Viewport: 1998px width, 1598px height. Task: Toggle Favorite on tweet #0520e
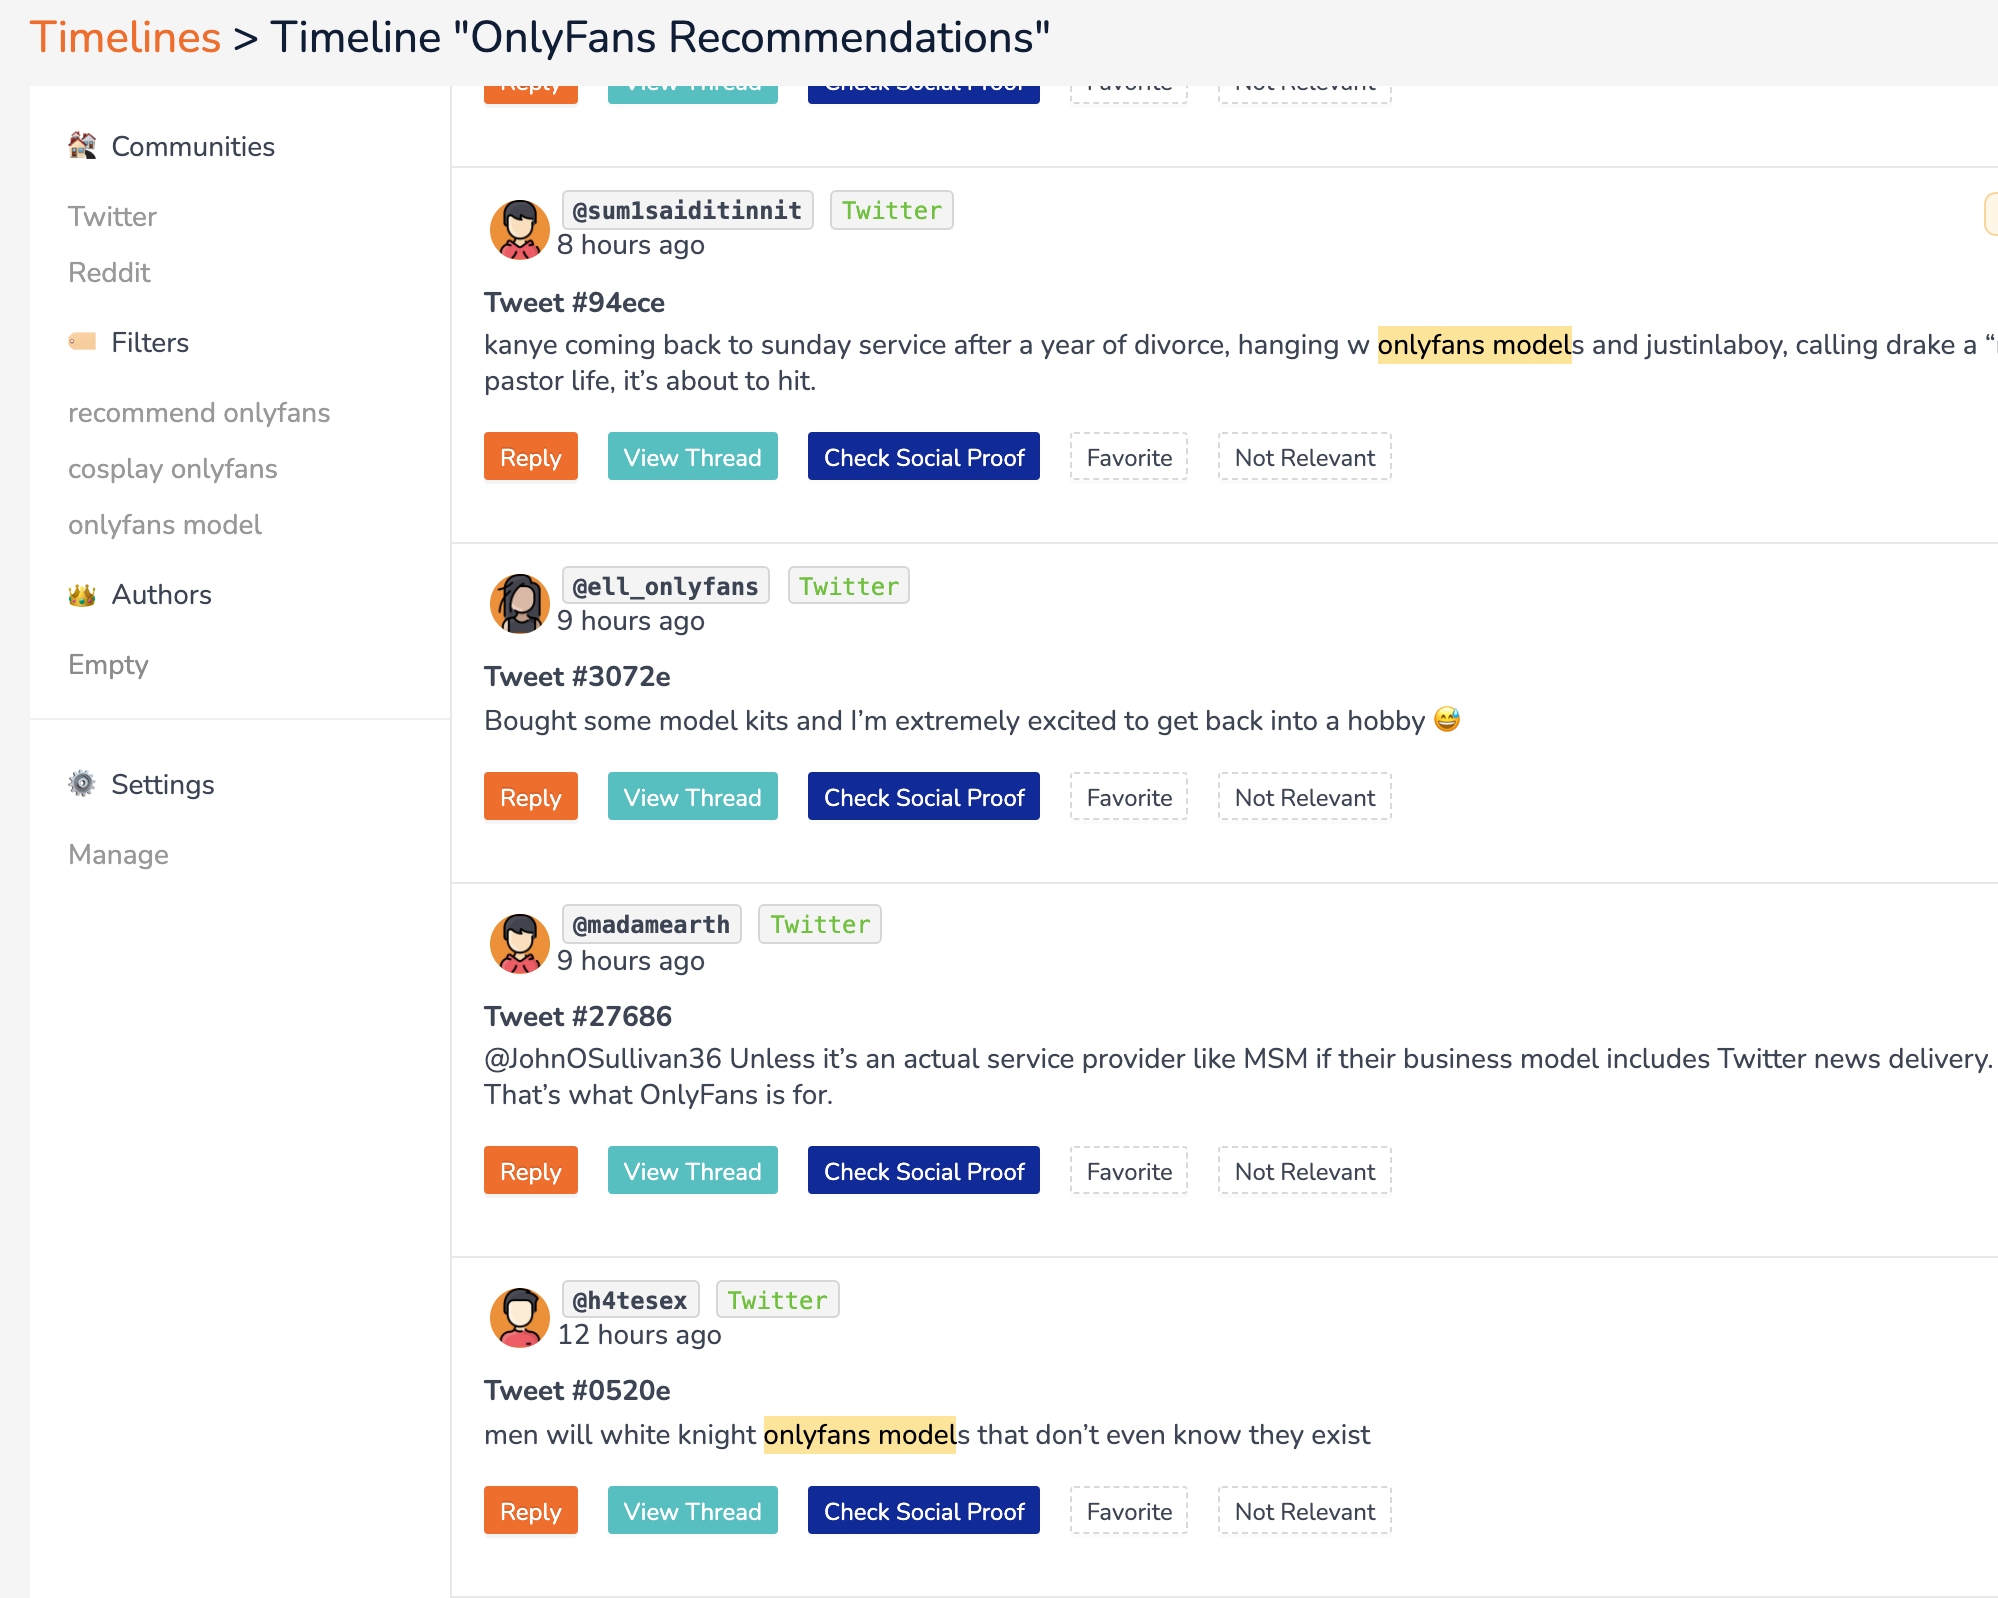pos(1129,1511)
